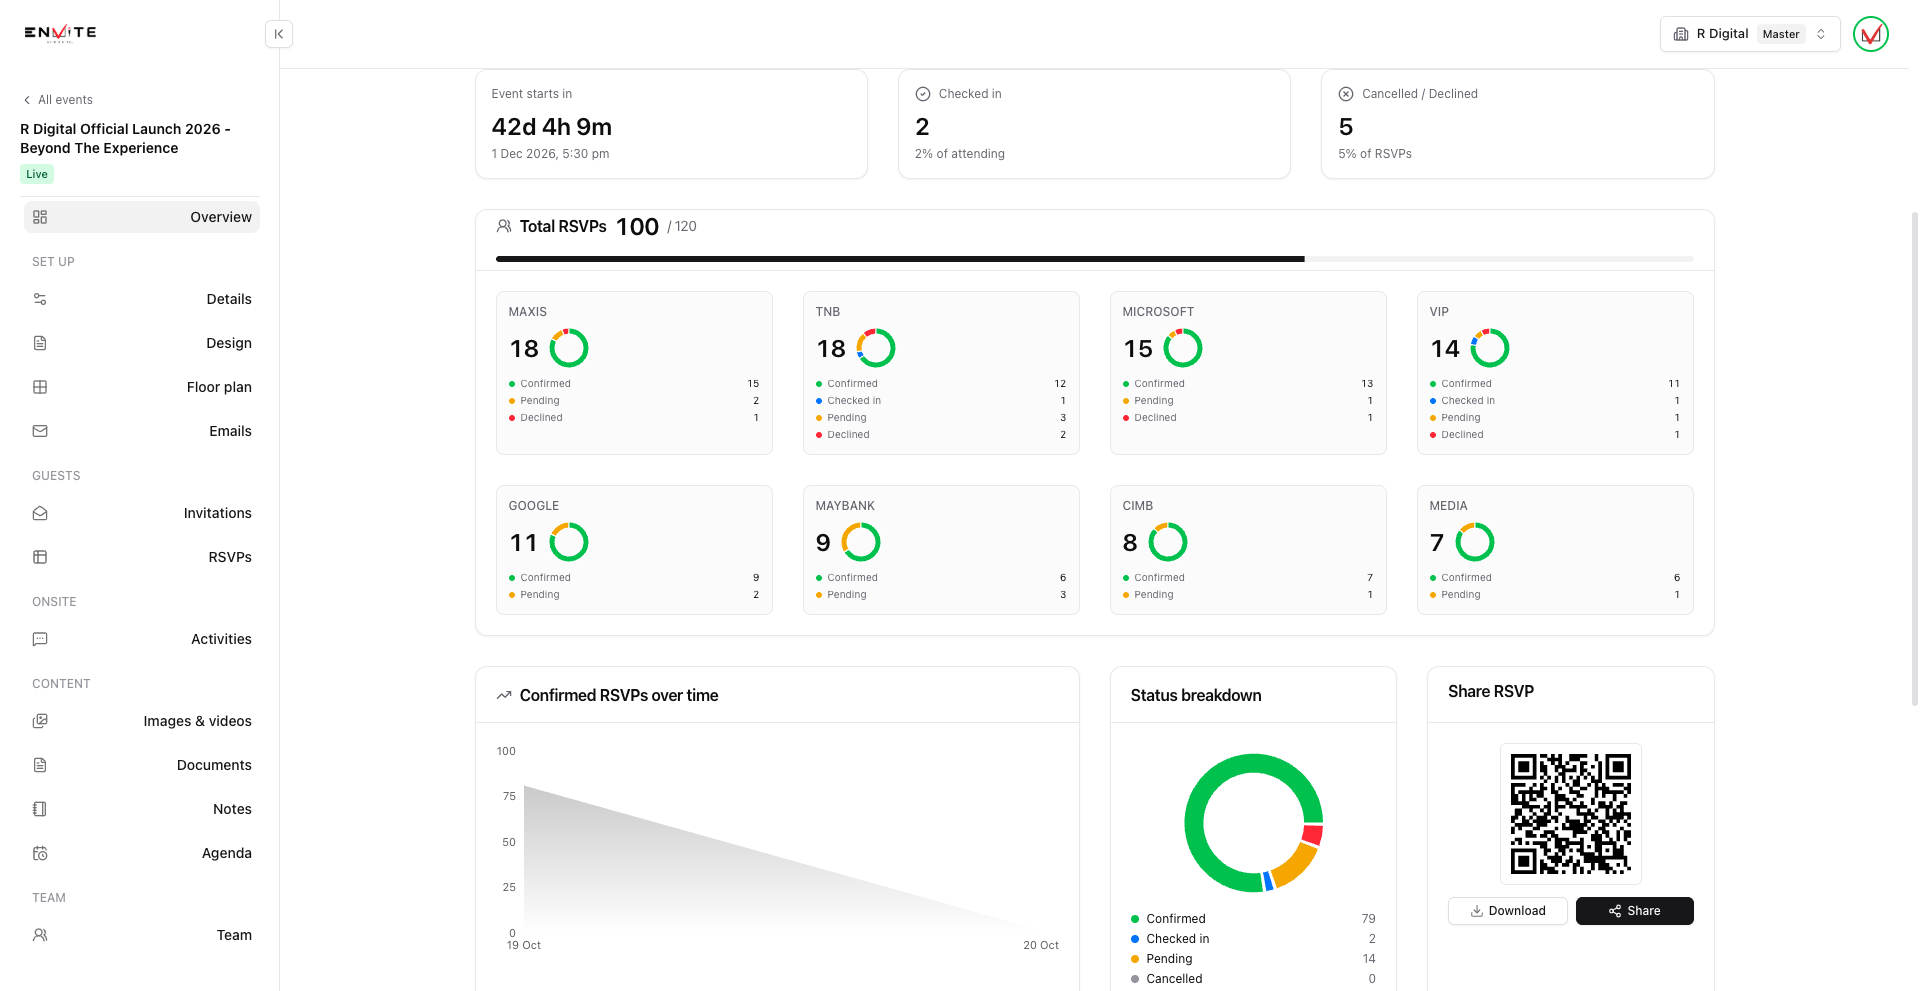This screenshot has height=991, width=1920.
Task: Download the RSVP QR code
Action: click(1507, 911)
